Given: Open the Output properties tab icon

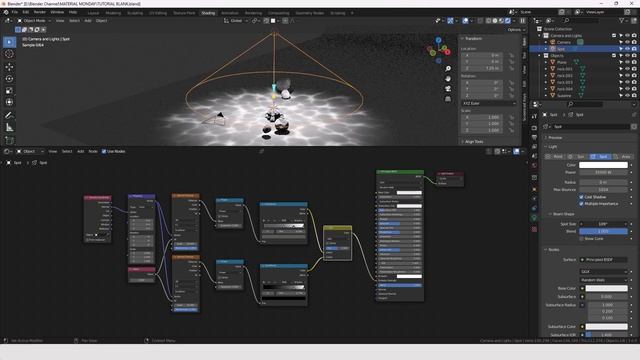Looking at the screenshot, I should pos(534,138).
